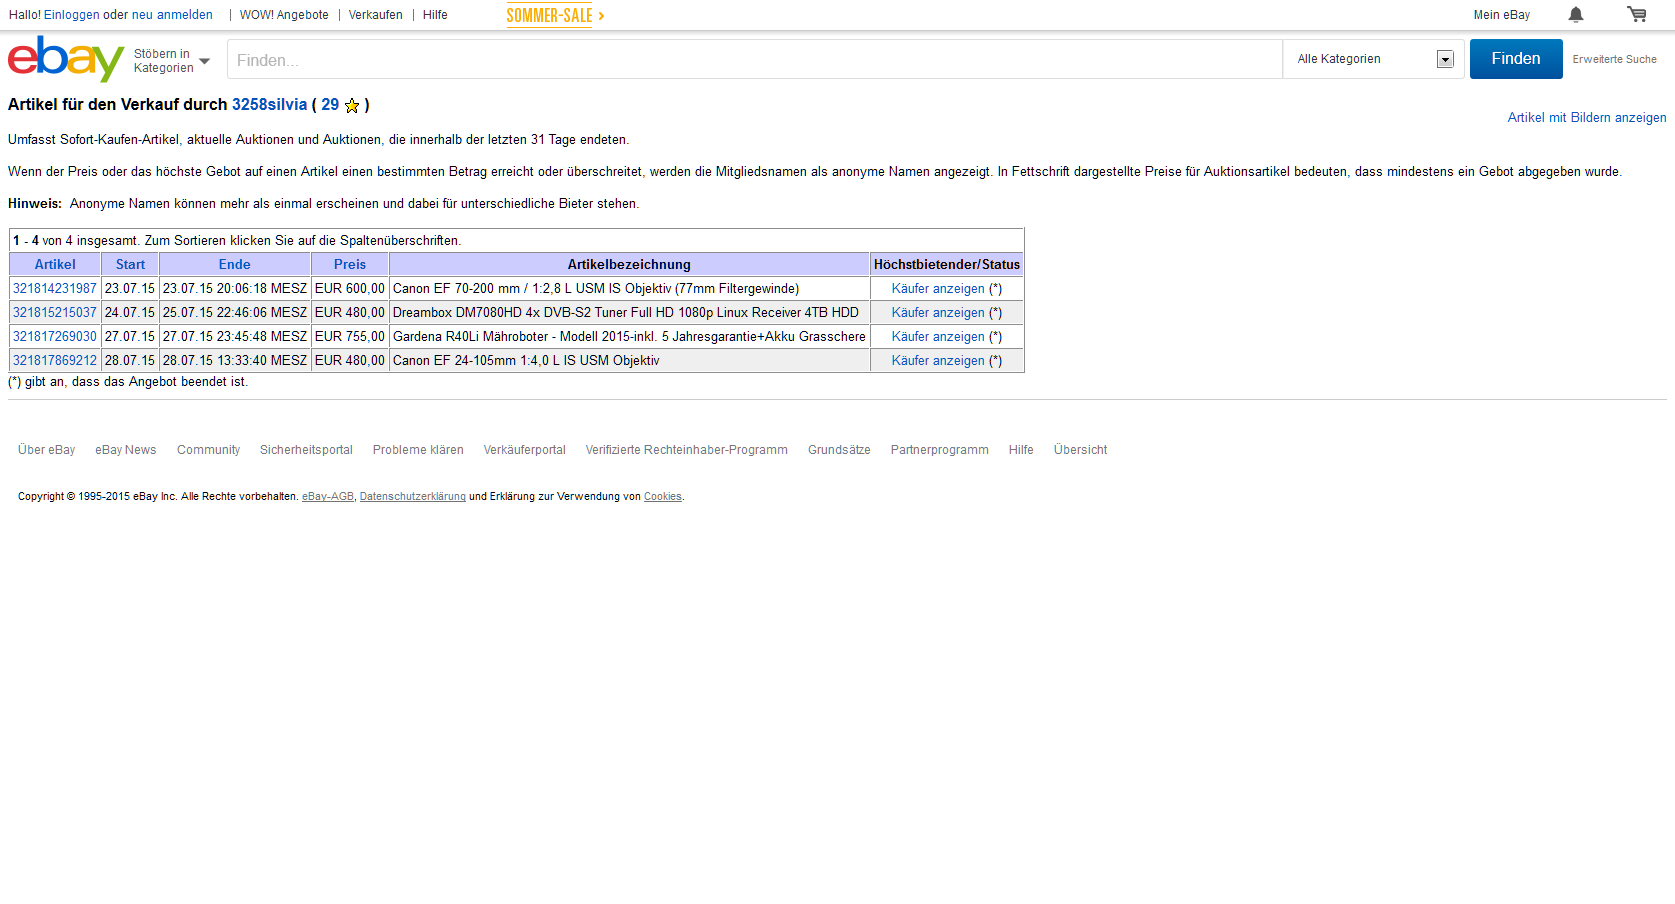
Task: Click the neu anmelden link
Action: pyautogui.click(x=172, y=15)
